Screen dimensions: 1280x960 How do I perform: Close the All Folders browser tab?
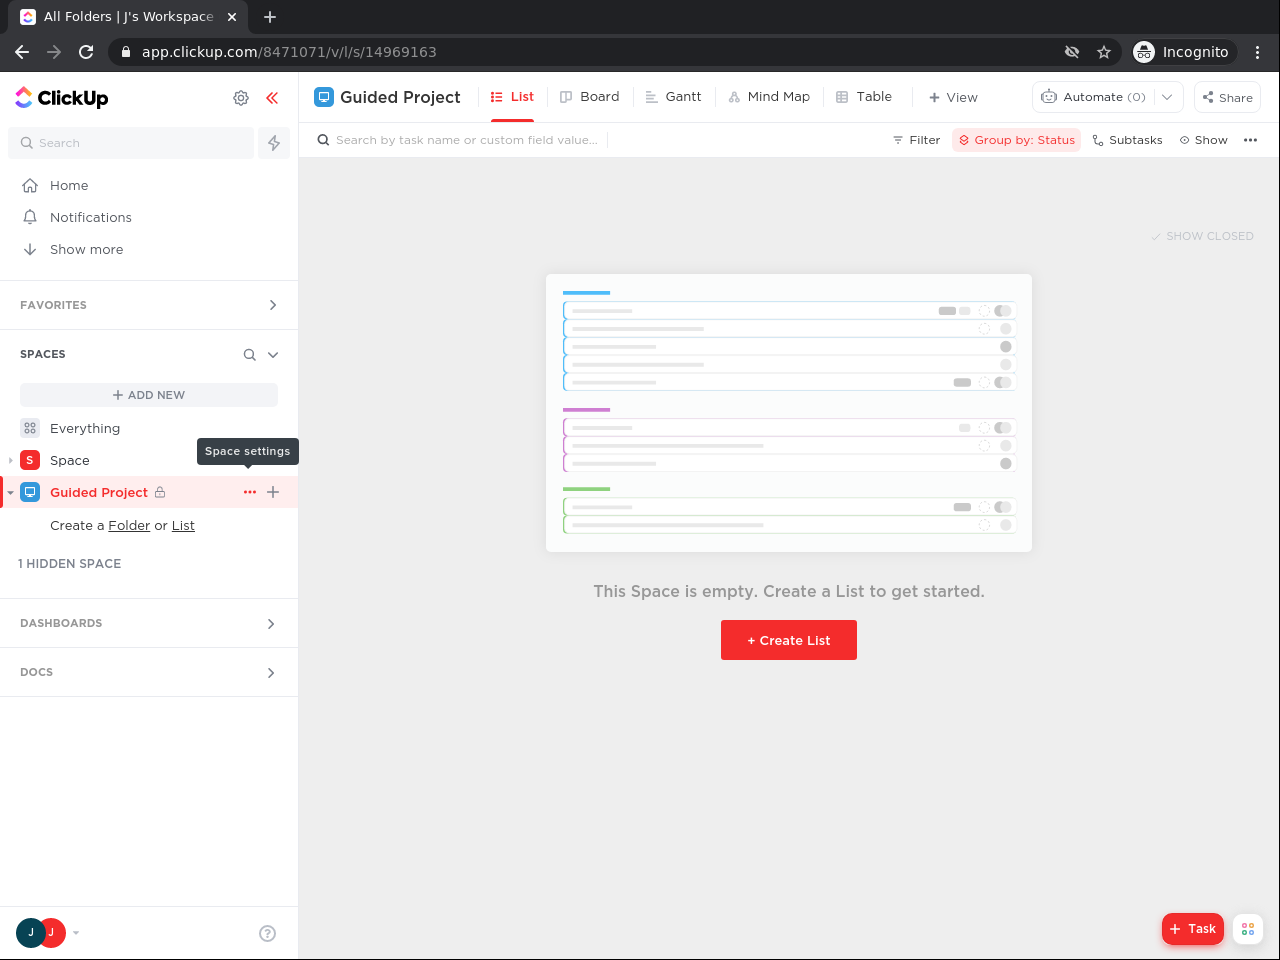pyautogui.click(x=232, y=17)
